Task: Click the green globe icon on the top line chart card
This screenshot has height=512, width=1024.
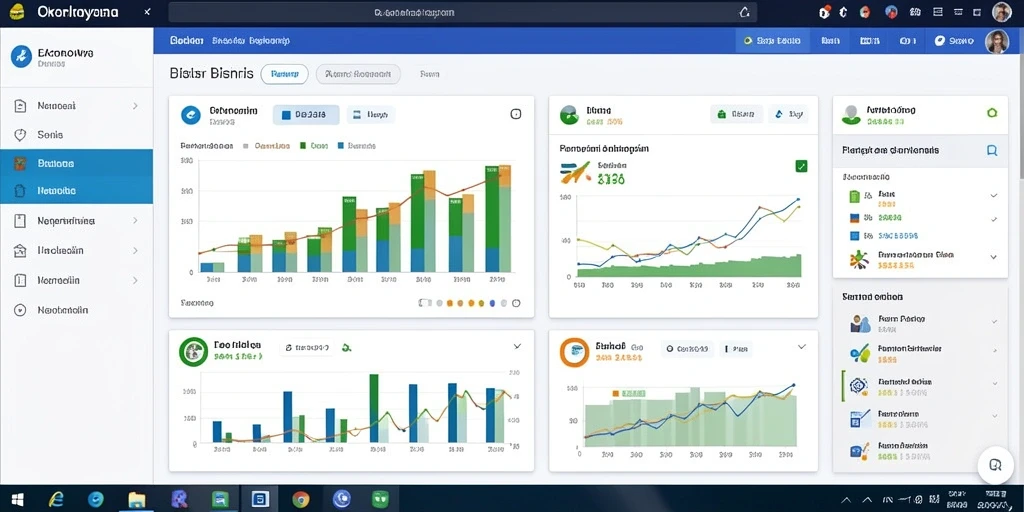Action: (x=569, y=115)
